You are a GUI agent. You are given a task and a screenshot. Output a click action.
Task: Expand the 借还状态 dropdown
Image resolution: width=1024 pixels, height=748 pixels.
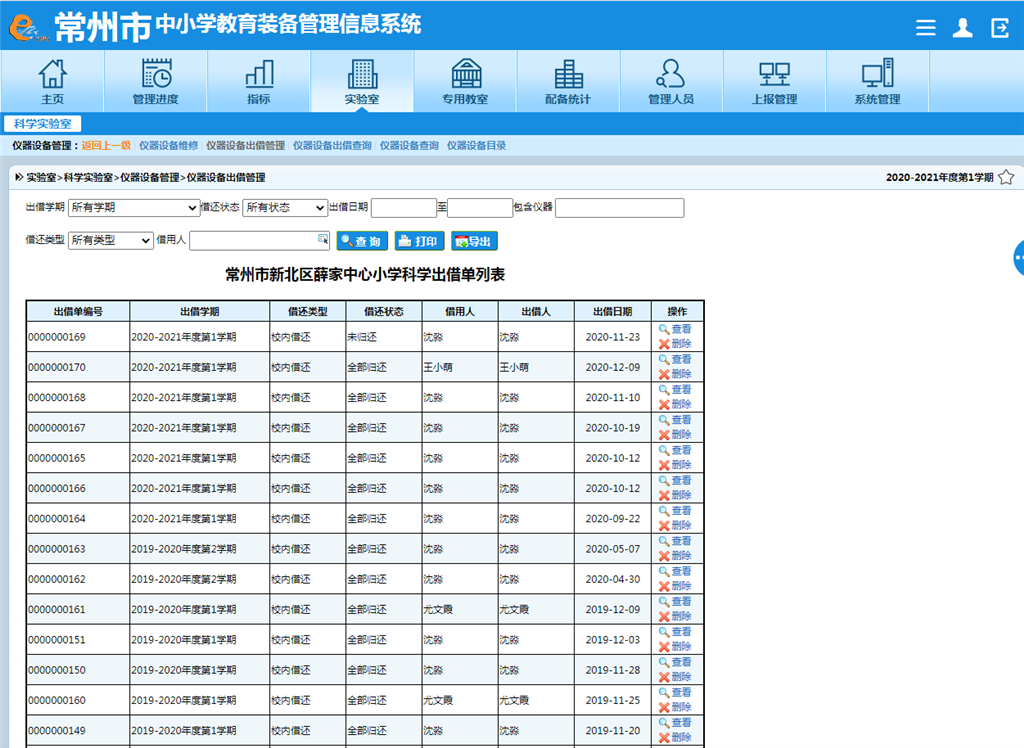285,208
